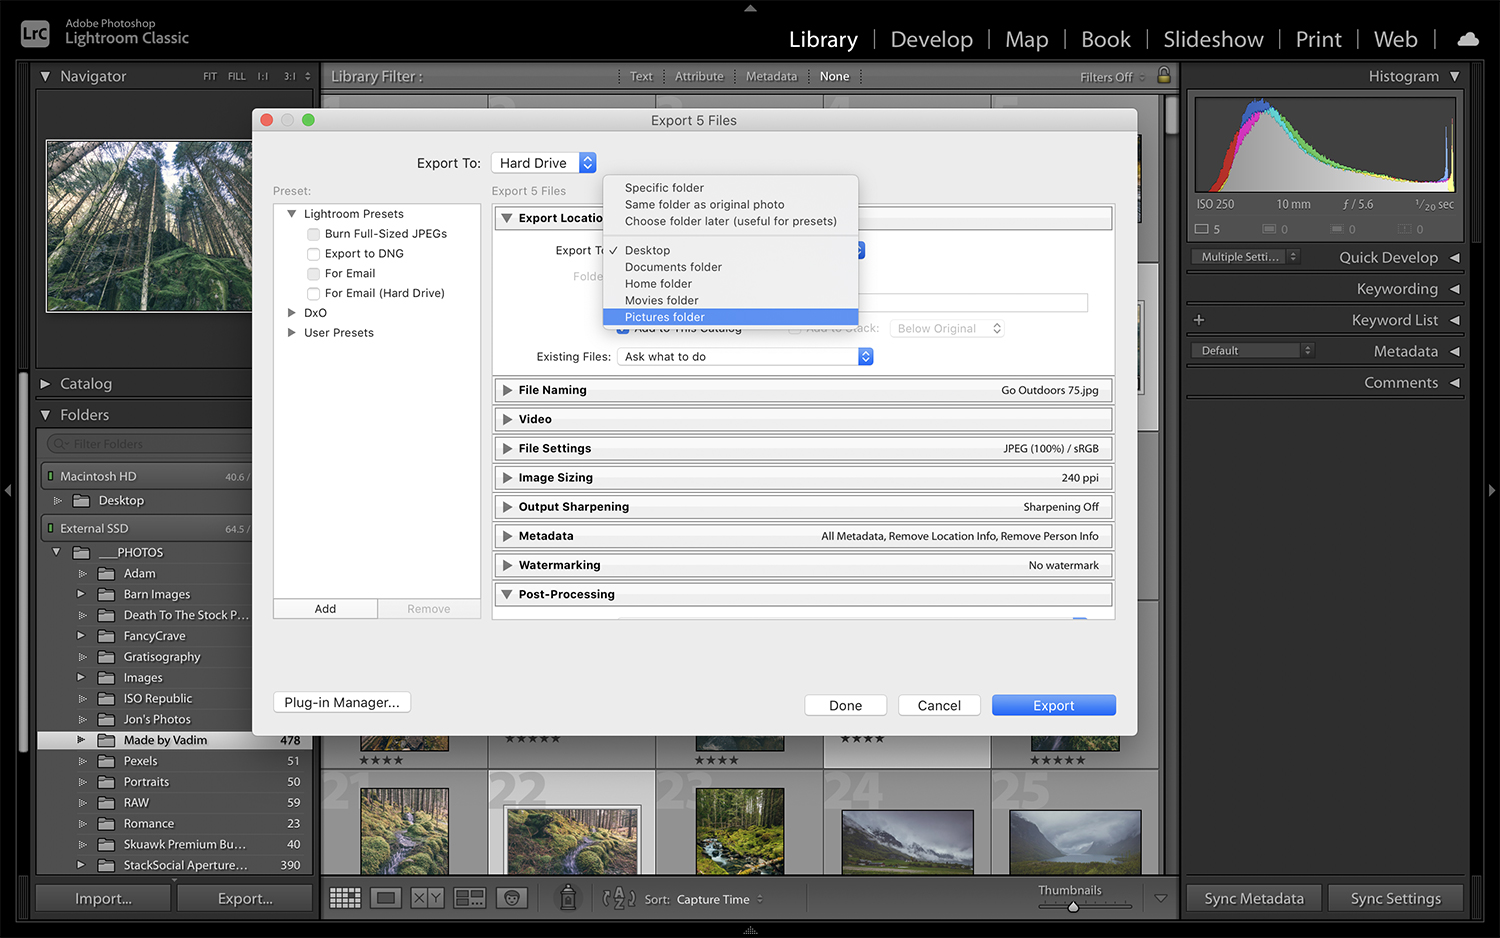Choose Specific folder option
Screen dimensions: 1500x938
click(x=730, y=188)
